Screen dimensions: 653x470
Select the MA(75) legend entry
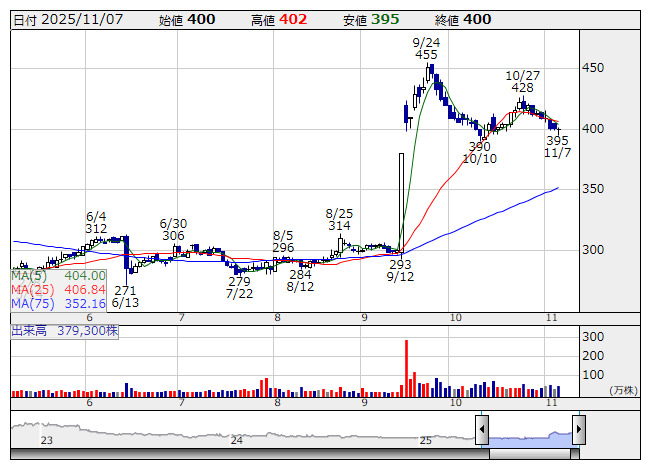(x=58, y=303)
